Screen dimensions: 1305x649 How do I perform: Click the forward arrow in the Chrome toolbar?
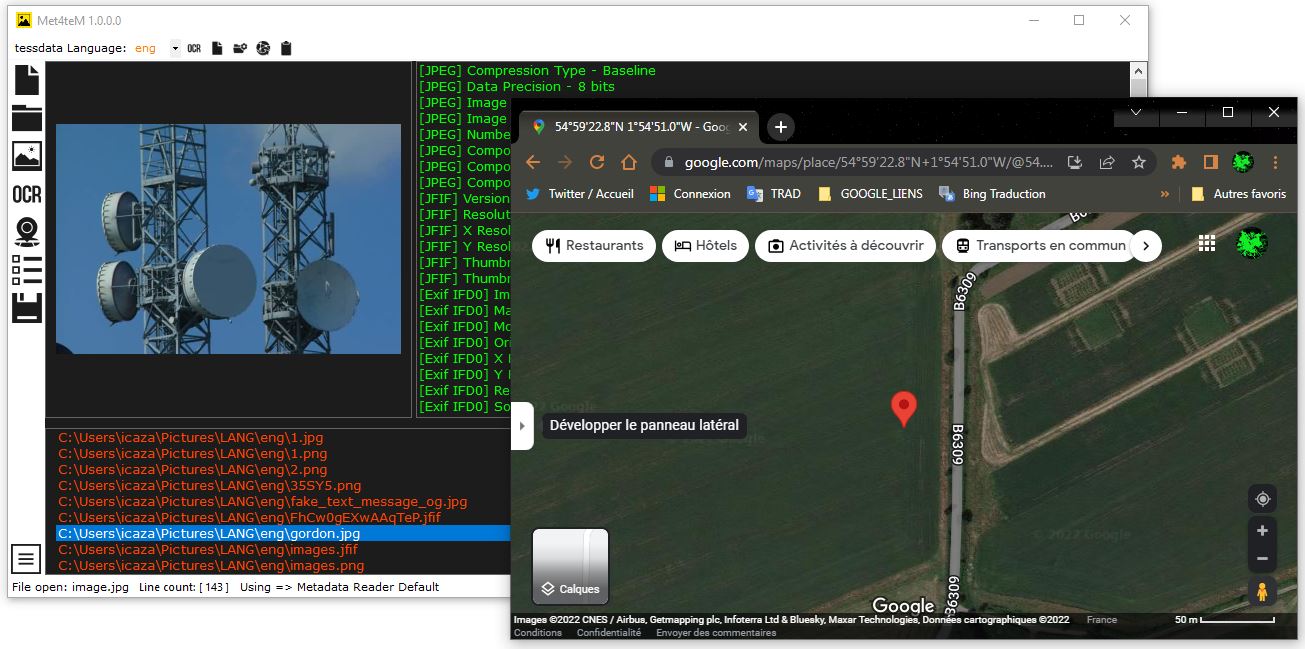(x=565, y=162)
